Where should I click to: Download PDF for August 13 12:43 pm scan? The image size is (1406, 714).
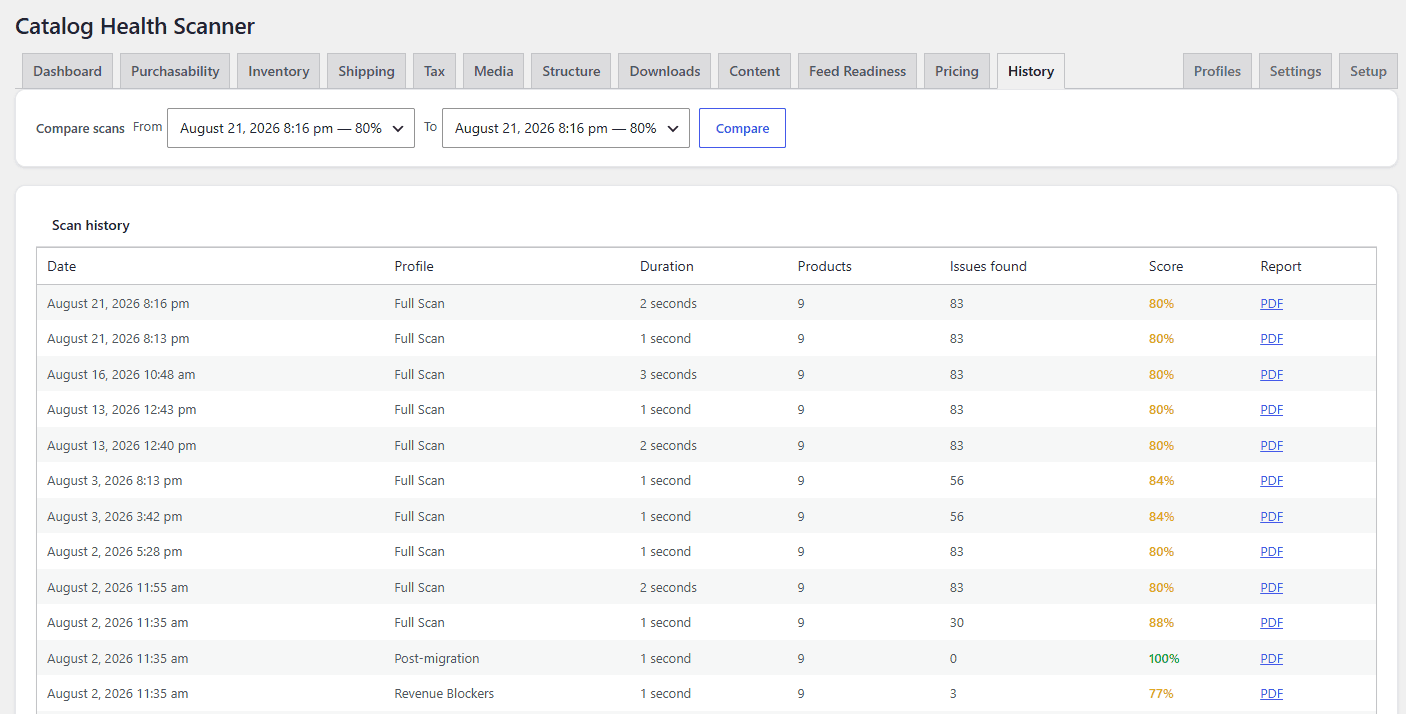(1271, 410)
